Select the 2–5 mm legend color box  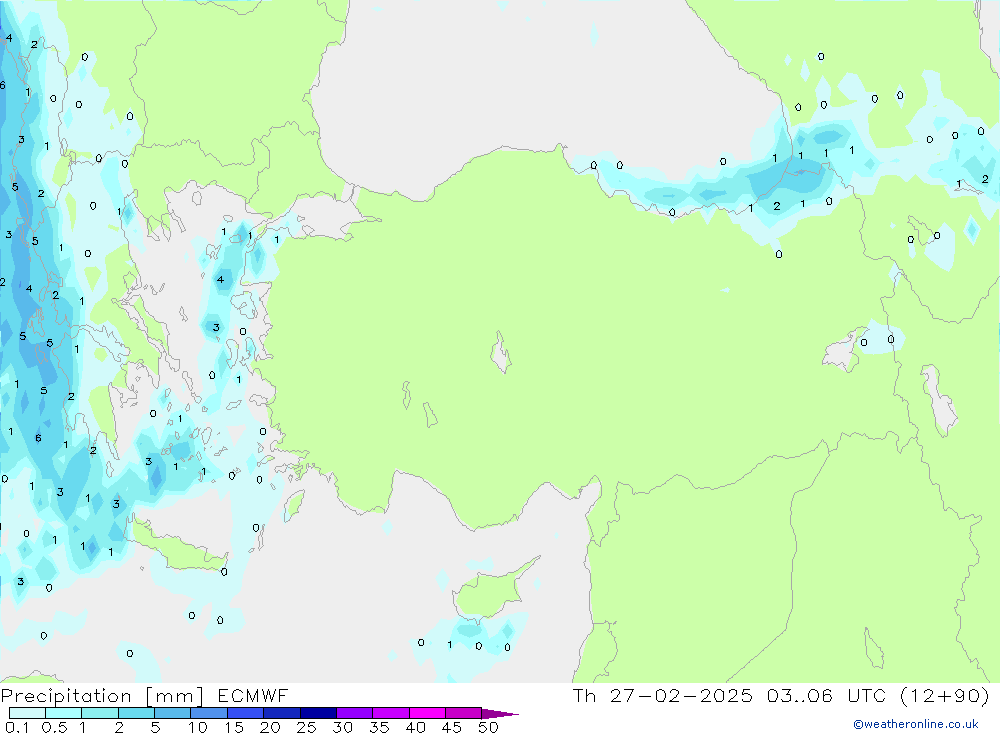click(136, 713)
